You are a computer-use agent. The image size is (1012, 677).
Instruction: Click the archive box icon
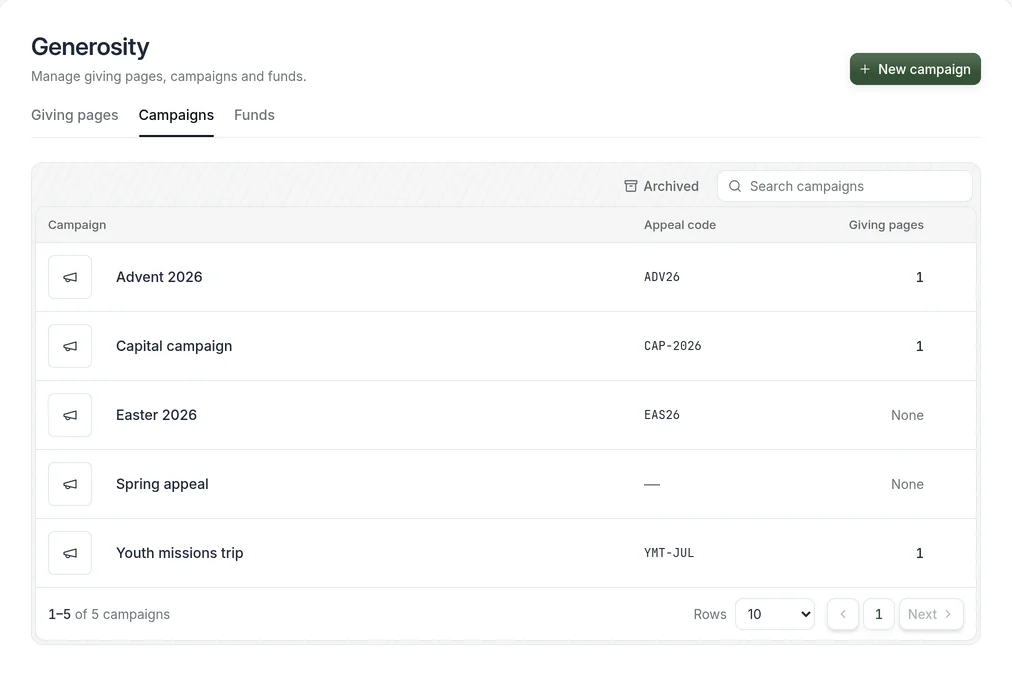(631, 186)
